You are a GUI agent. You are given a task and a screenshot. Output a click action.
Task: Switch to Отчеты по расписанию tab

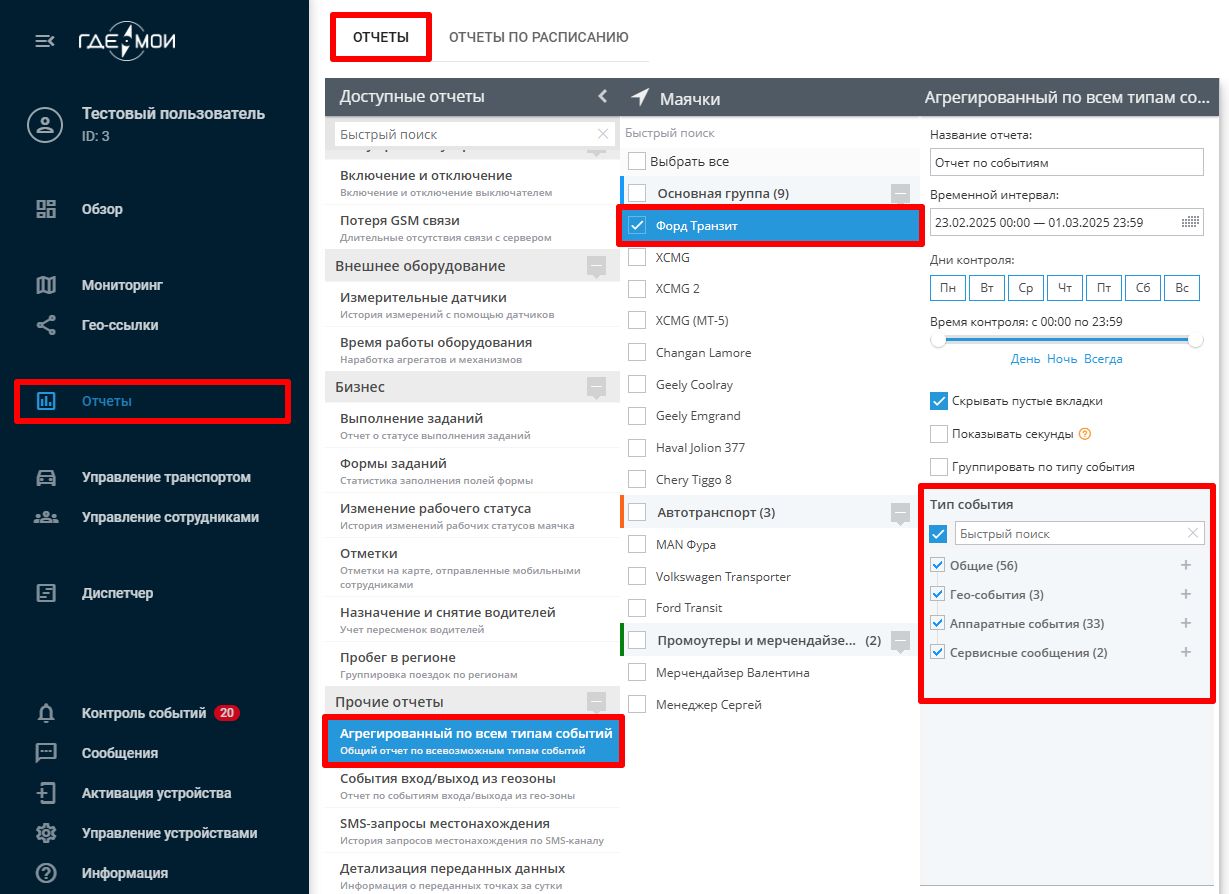(x=538, y=37)
